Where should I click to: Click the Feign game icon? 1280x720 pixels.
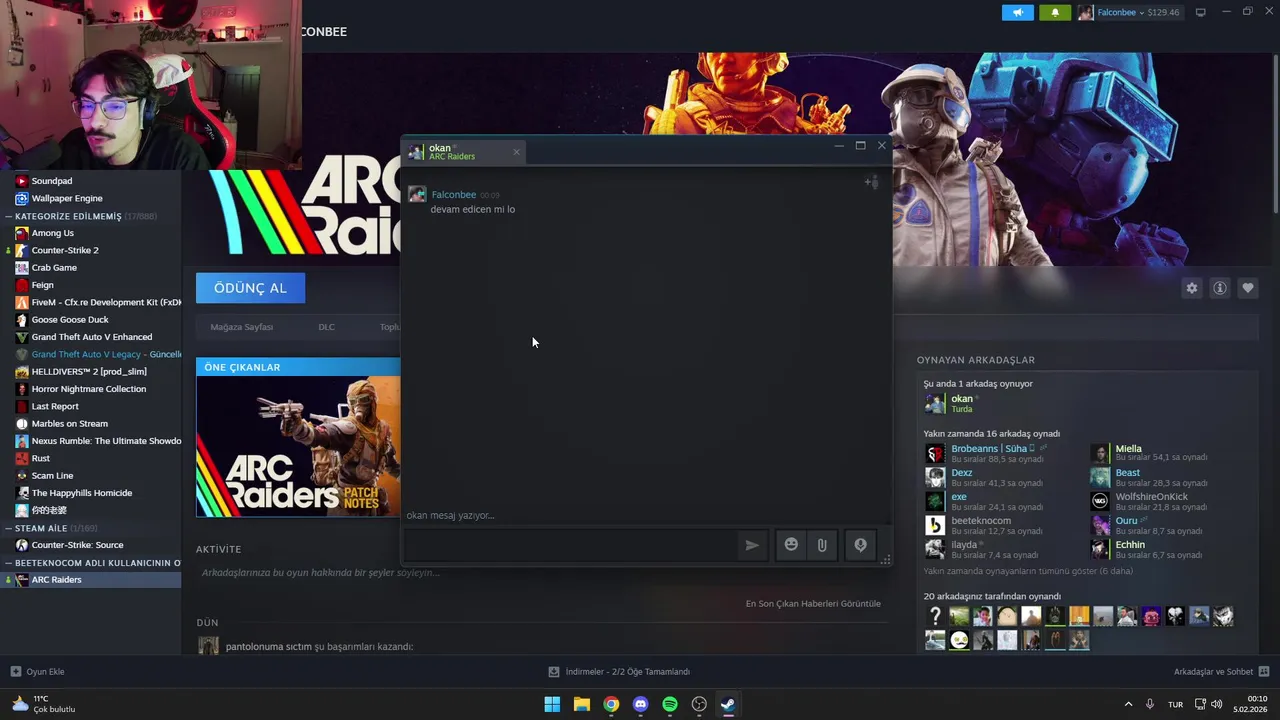[x=21, y=285]
